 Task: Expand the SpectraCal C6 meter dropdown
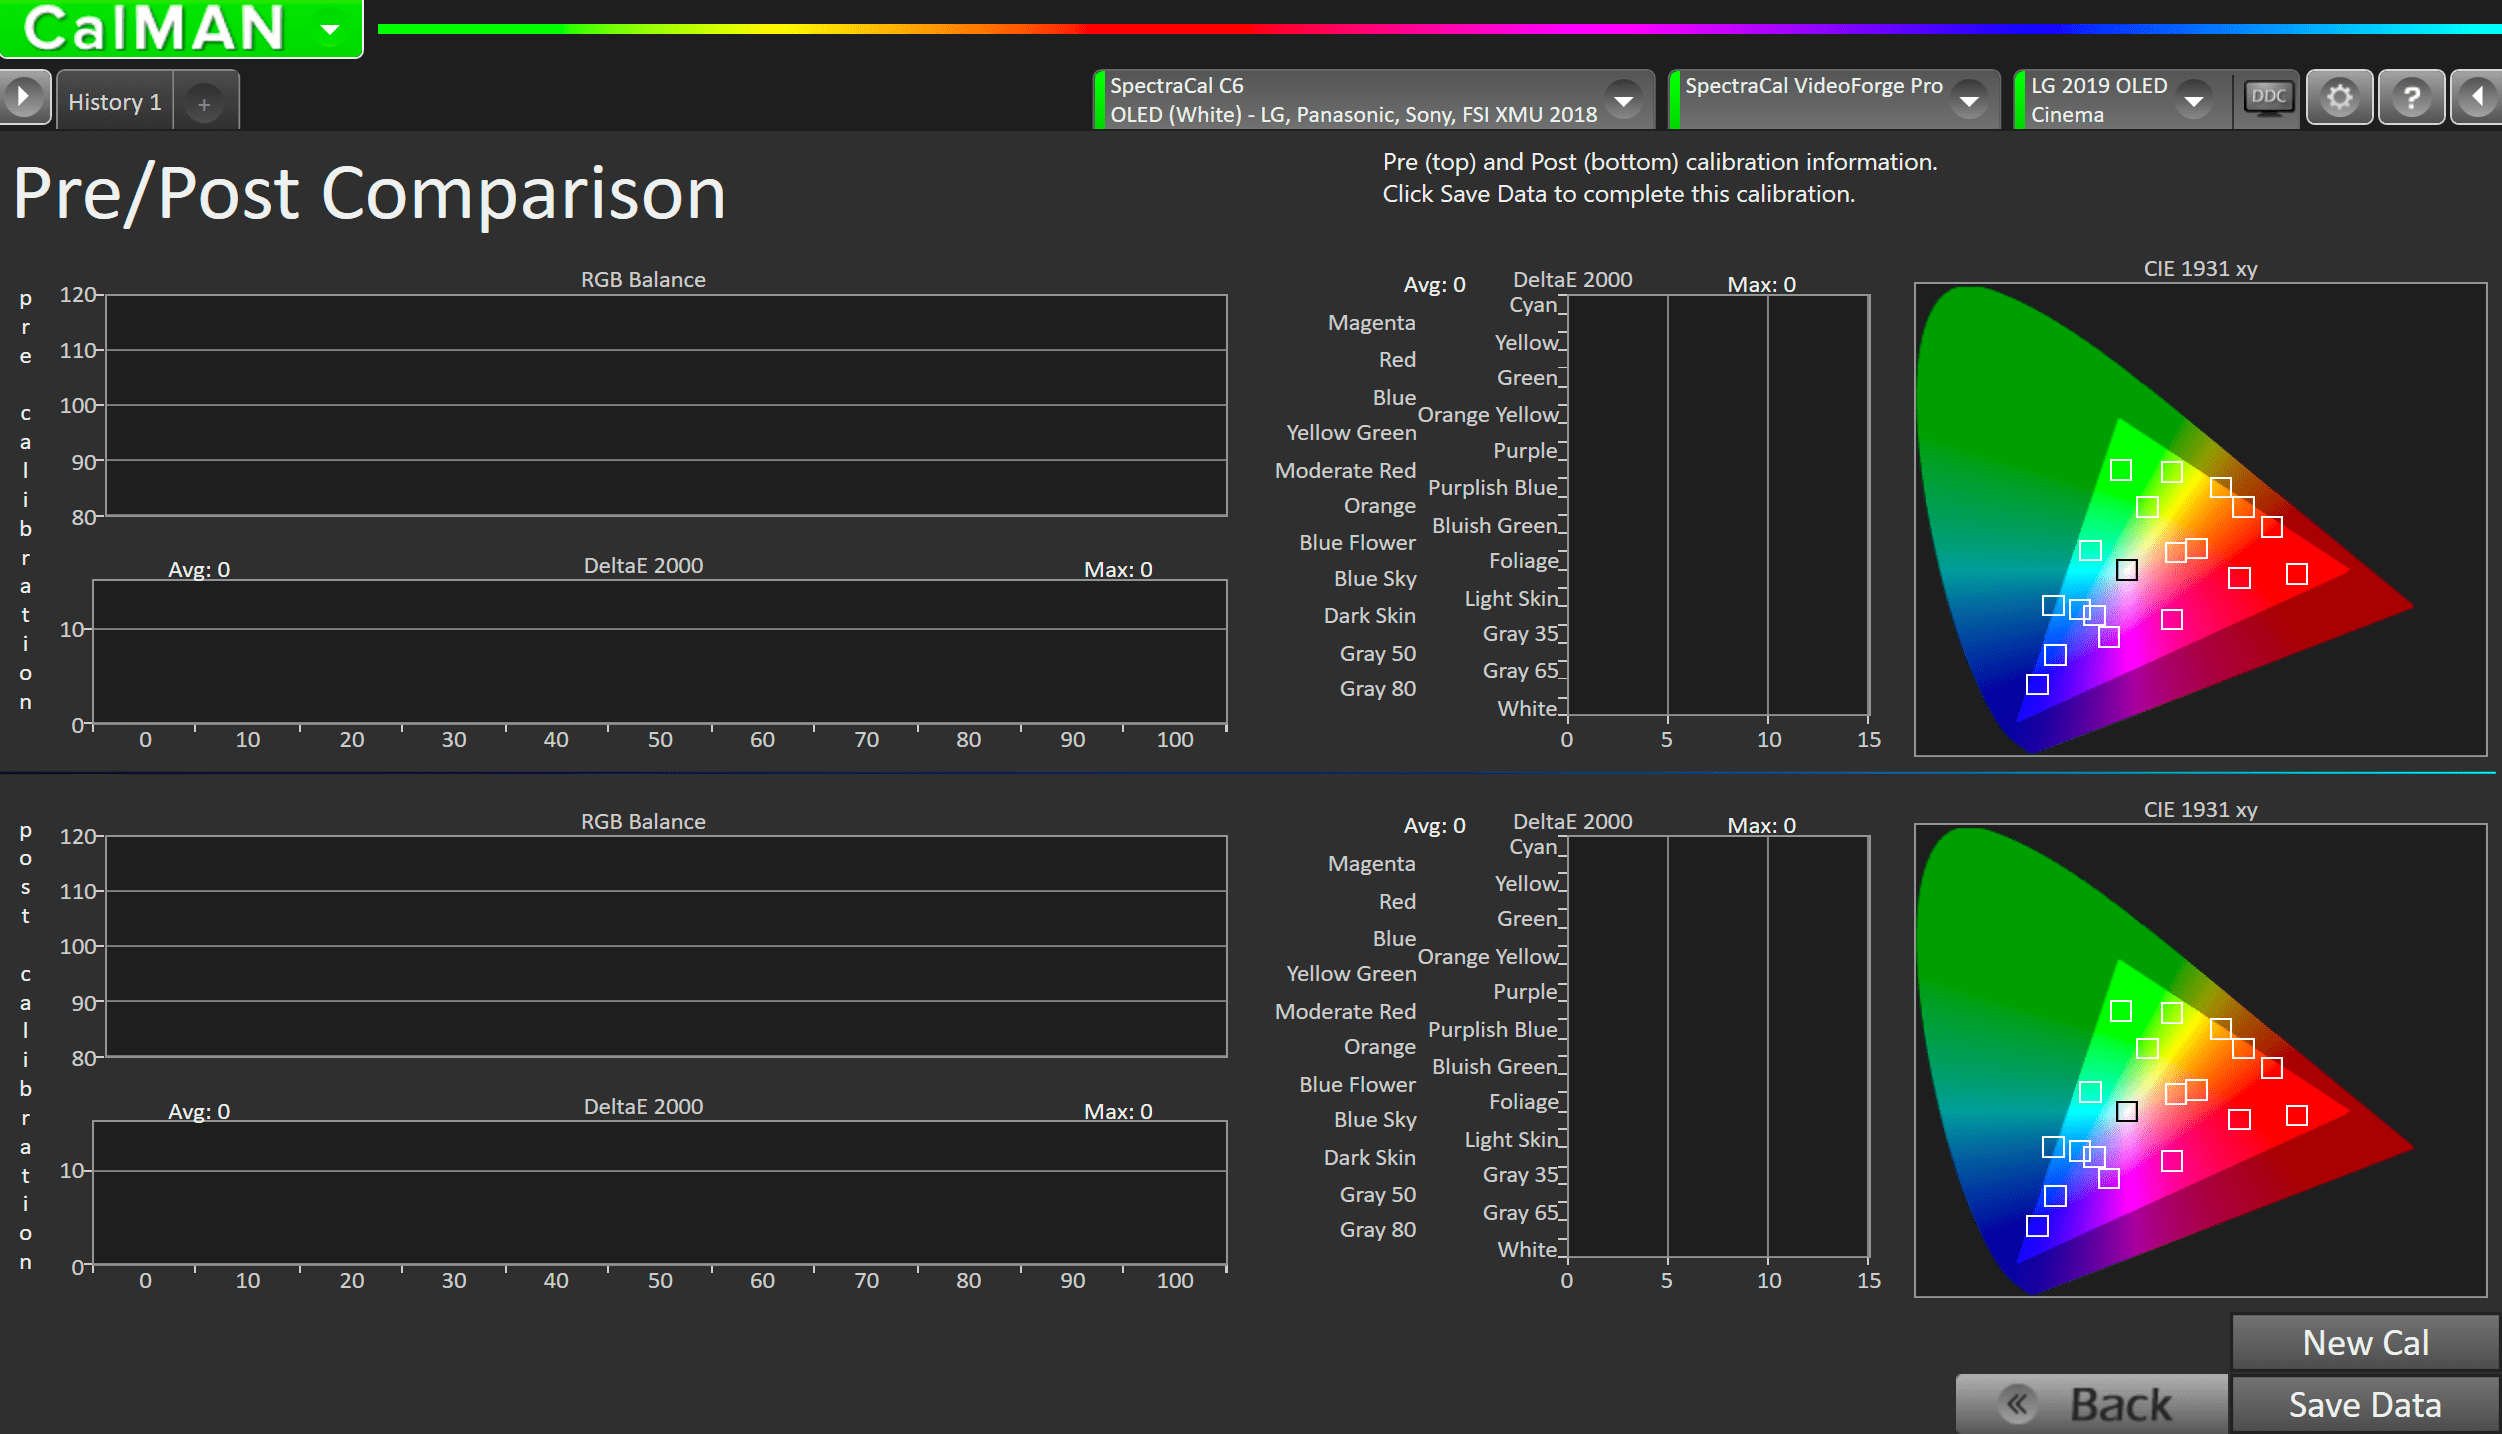(x=1624, y=100)
